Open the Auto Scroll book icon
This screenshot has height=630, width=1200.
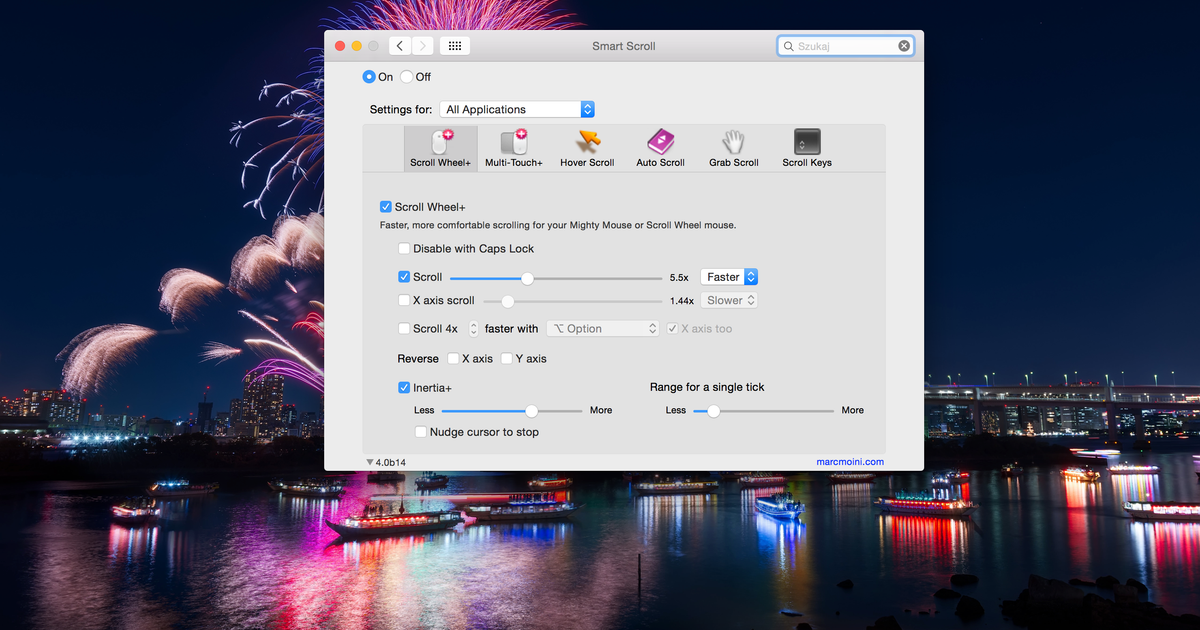coord(660,141)
